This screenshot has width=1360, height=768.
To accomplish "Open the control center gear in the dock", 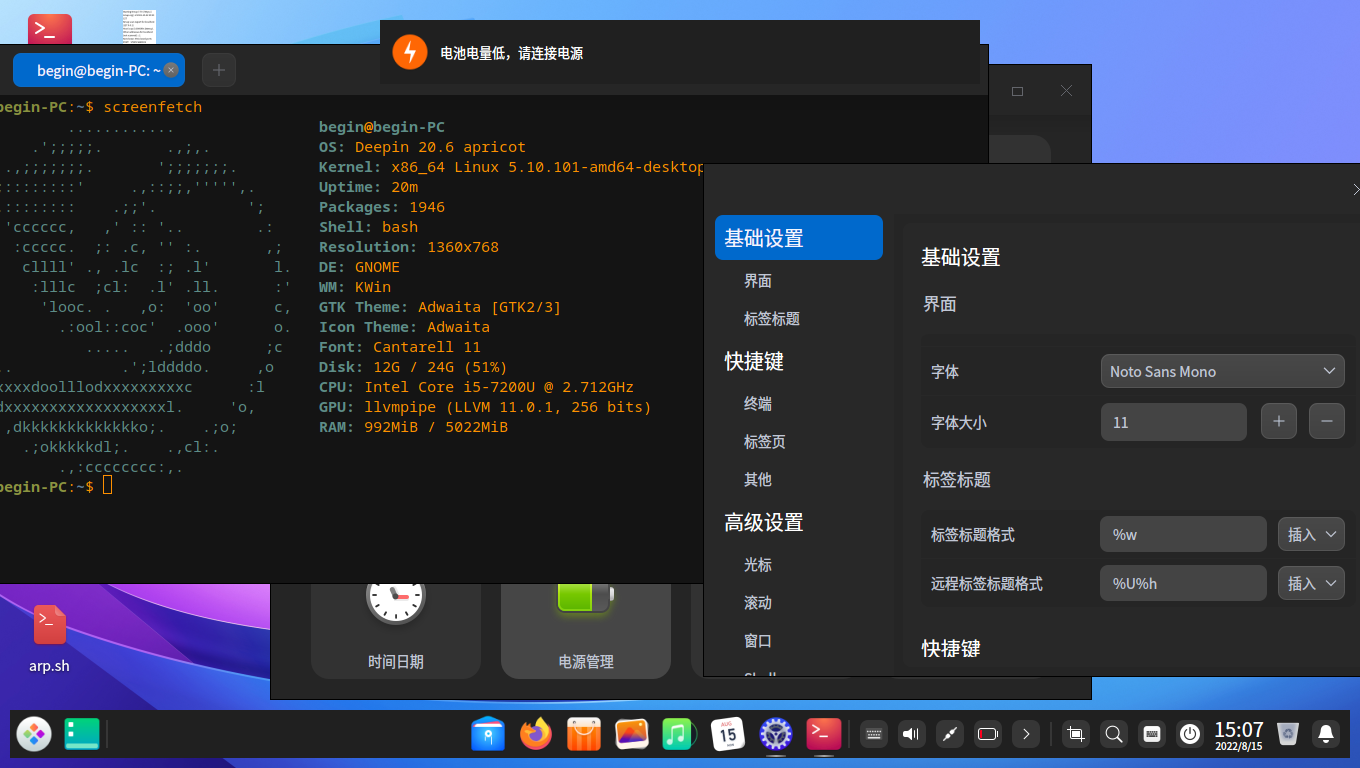I will pyautogui.click(x=776, y=734).
